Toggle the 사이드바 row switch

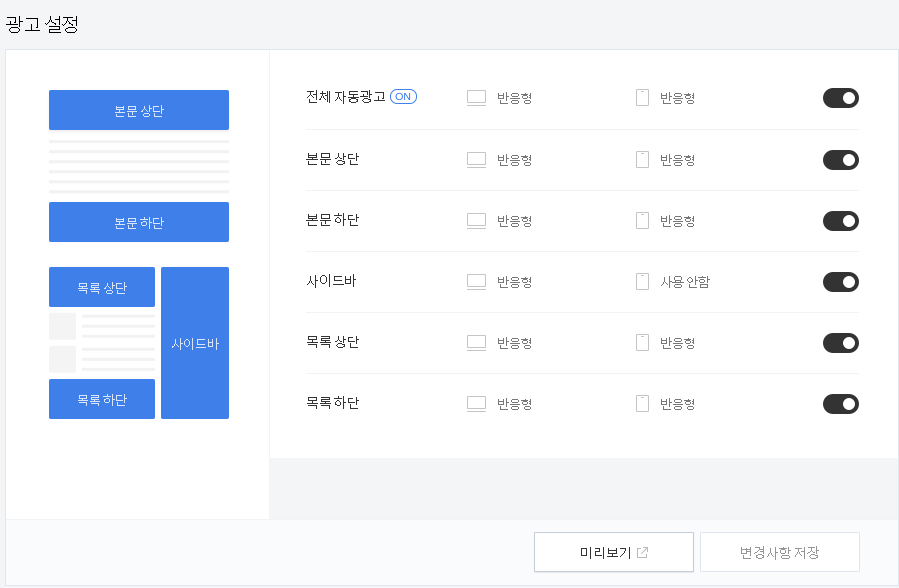pyautogui.click(x=841, y=282)
